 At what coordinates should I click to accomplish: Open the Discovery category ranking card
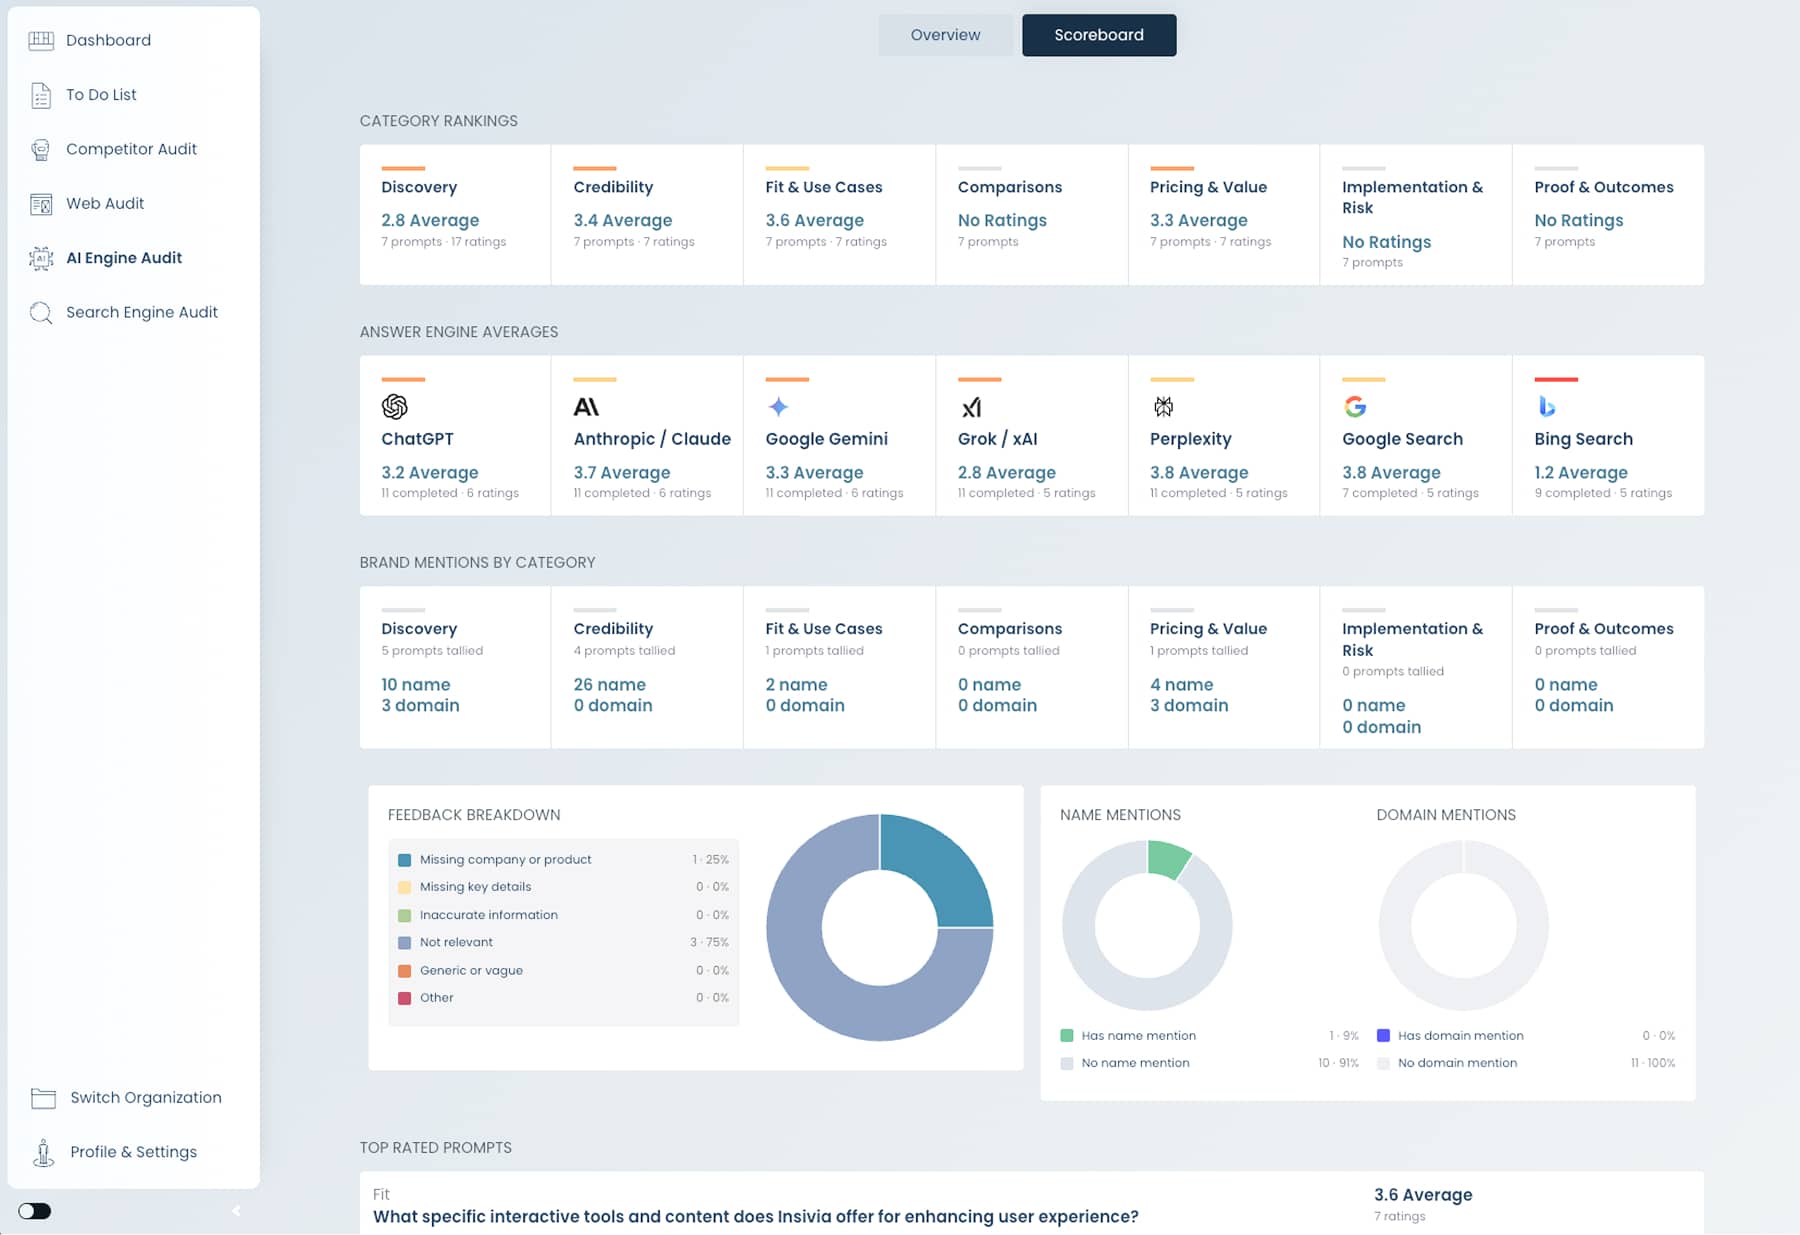(x=455, y=215)
